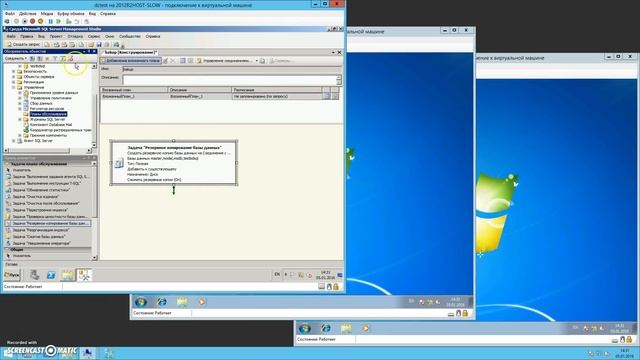Screen dimensions: 640x360
Task: Click Object Explorer vertical scroll-up arrow
Action: [x=94, y=66]
